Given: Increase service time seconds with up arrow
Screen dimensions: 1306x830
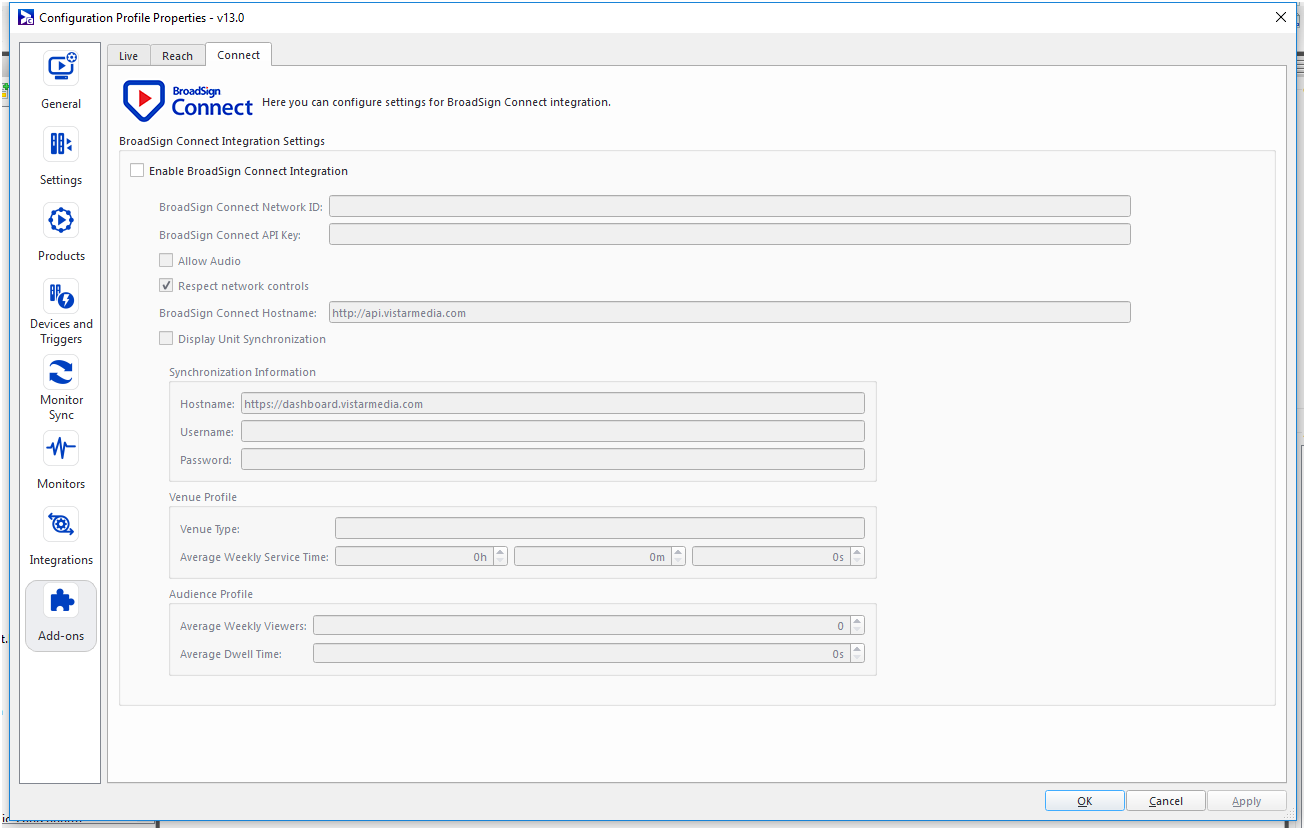Looking at the screenshot, I should pos(857,552).
